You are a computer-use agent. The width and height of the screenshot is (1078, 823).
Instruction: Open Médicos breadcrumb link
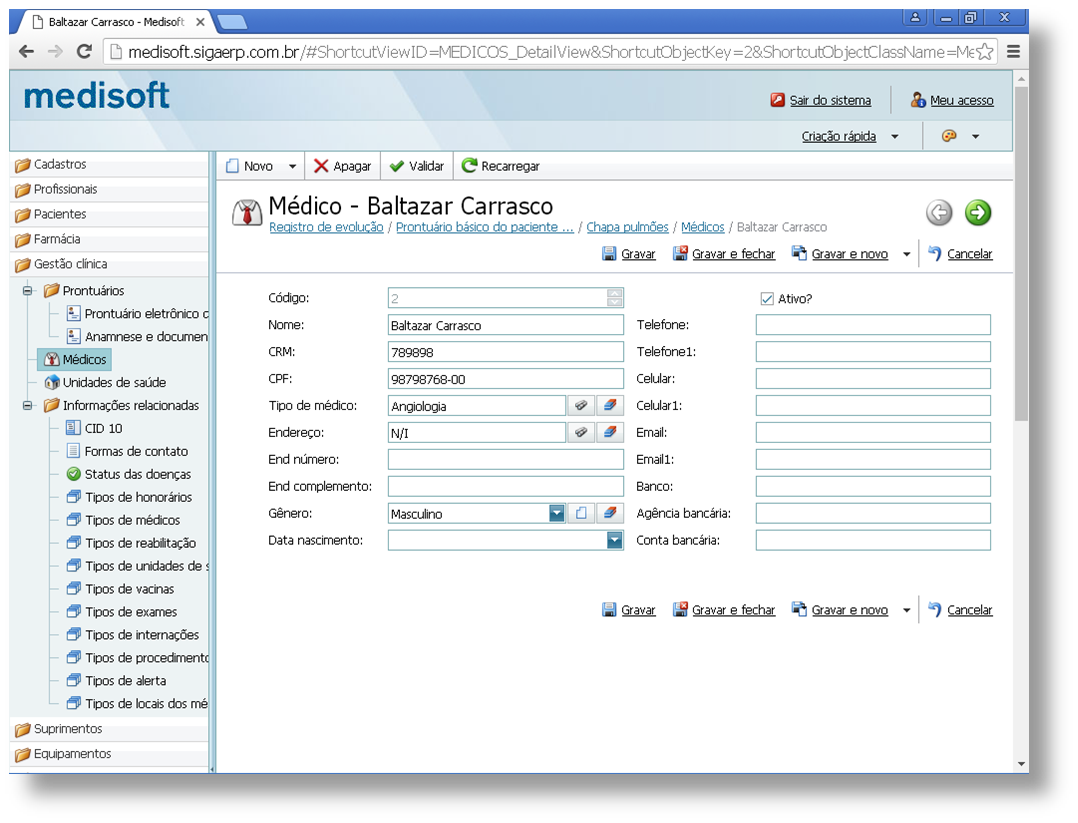pos(703,227)
